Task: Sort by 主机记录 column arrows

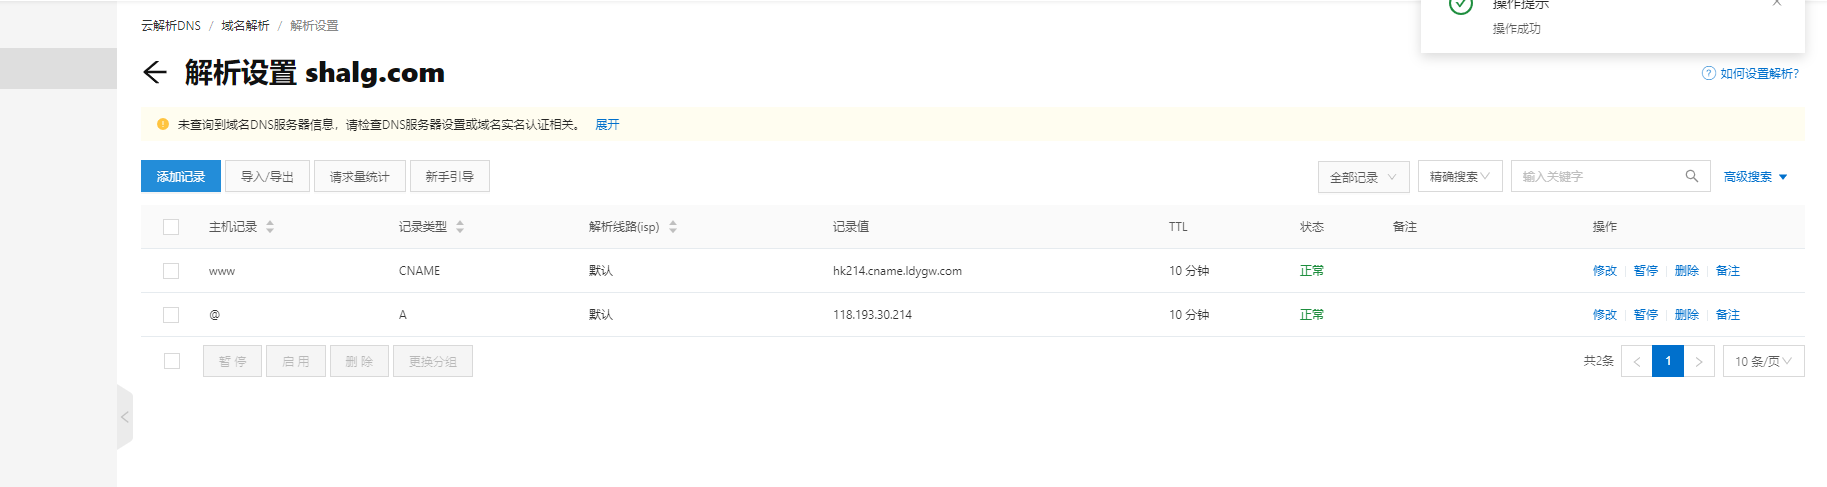Action: point(270,227)
